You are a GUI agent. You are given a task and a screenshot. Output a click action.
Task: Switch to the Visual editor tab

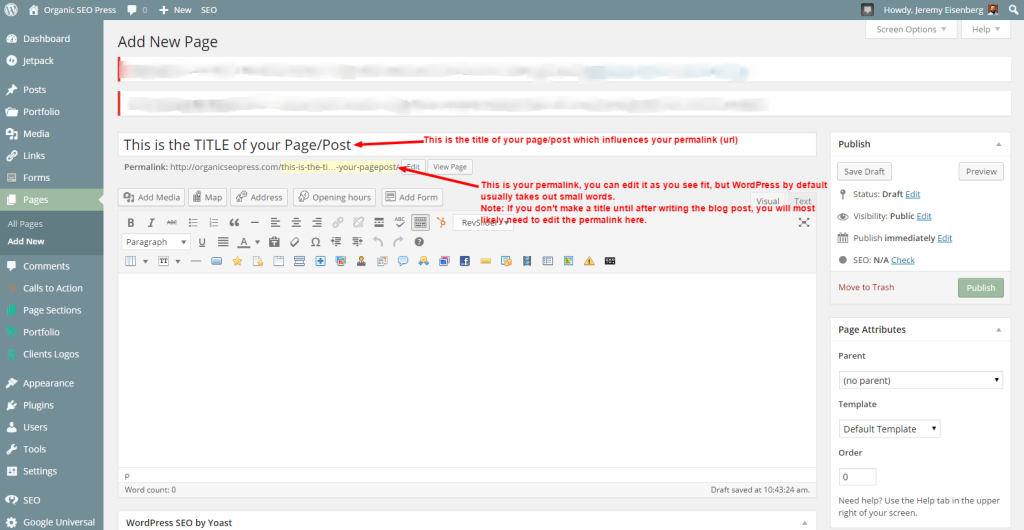pos(767,201)
